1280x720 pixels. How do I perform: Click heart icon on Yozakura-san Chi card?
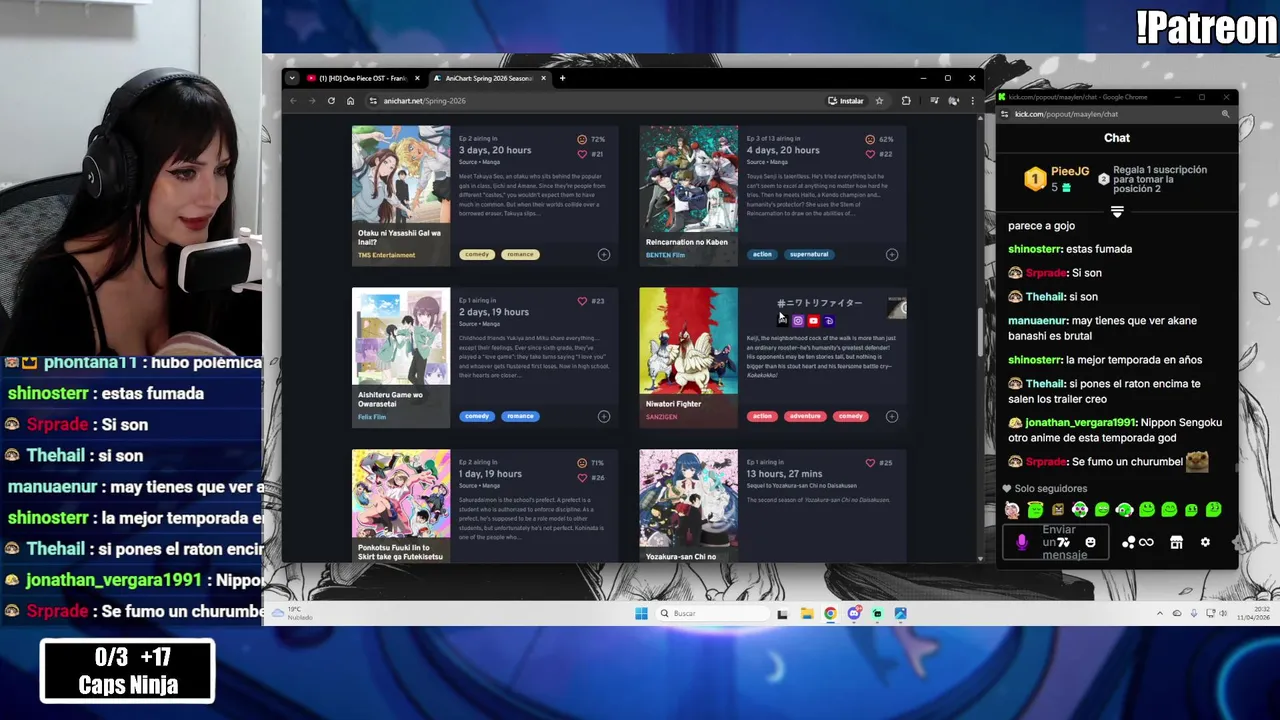(870, 463)
